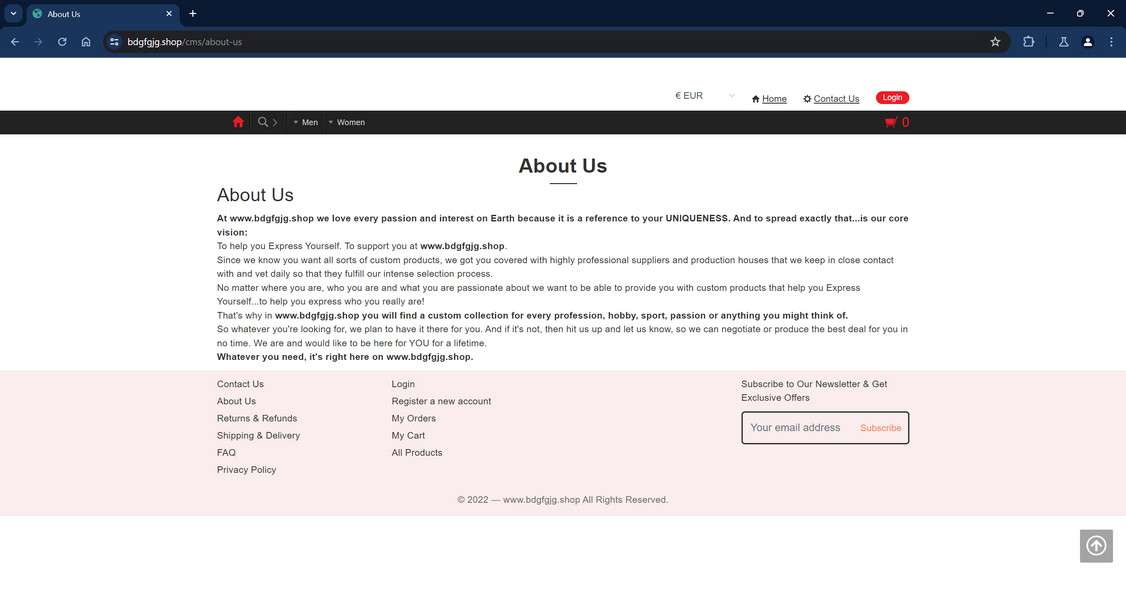Bookmark this page with the star icon
Image resolution: width=1126 pixels, height=602 pixels.
click(995, 42)
